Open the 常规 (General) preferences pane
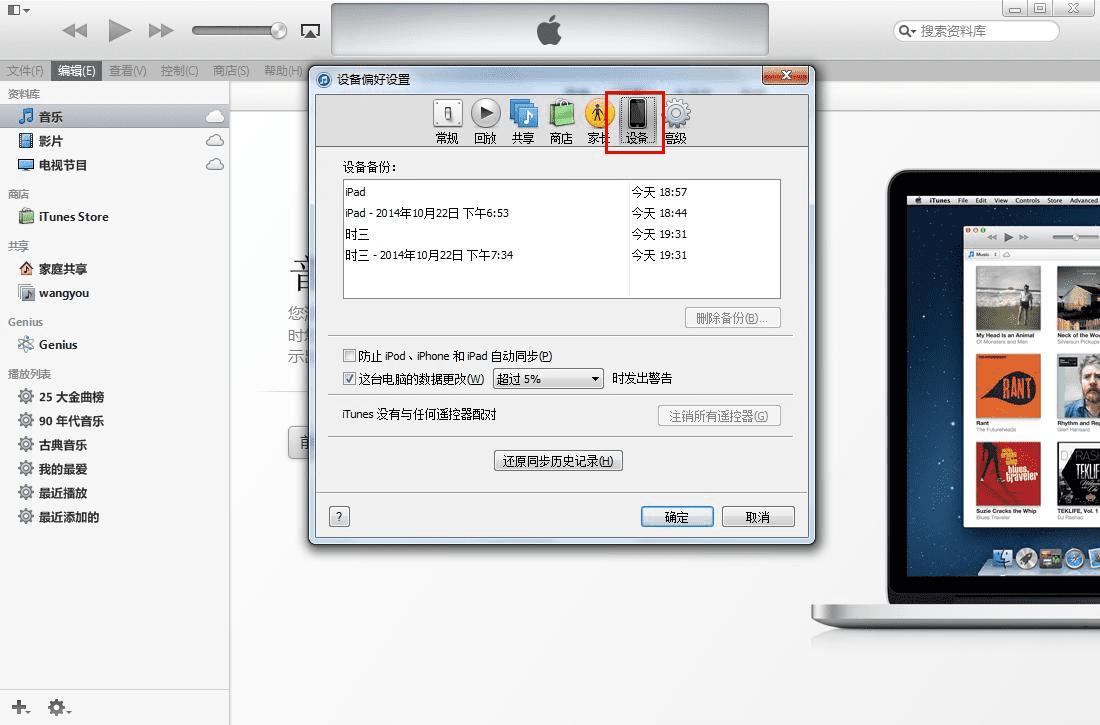Viewport: 1100px width, 725px height. [x=446, y=118]
